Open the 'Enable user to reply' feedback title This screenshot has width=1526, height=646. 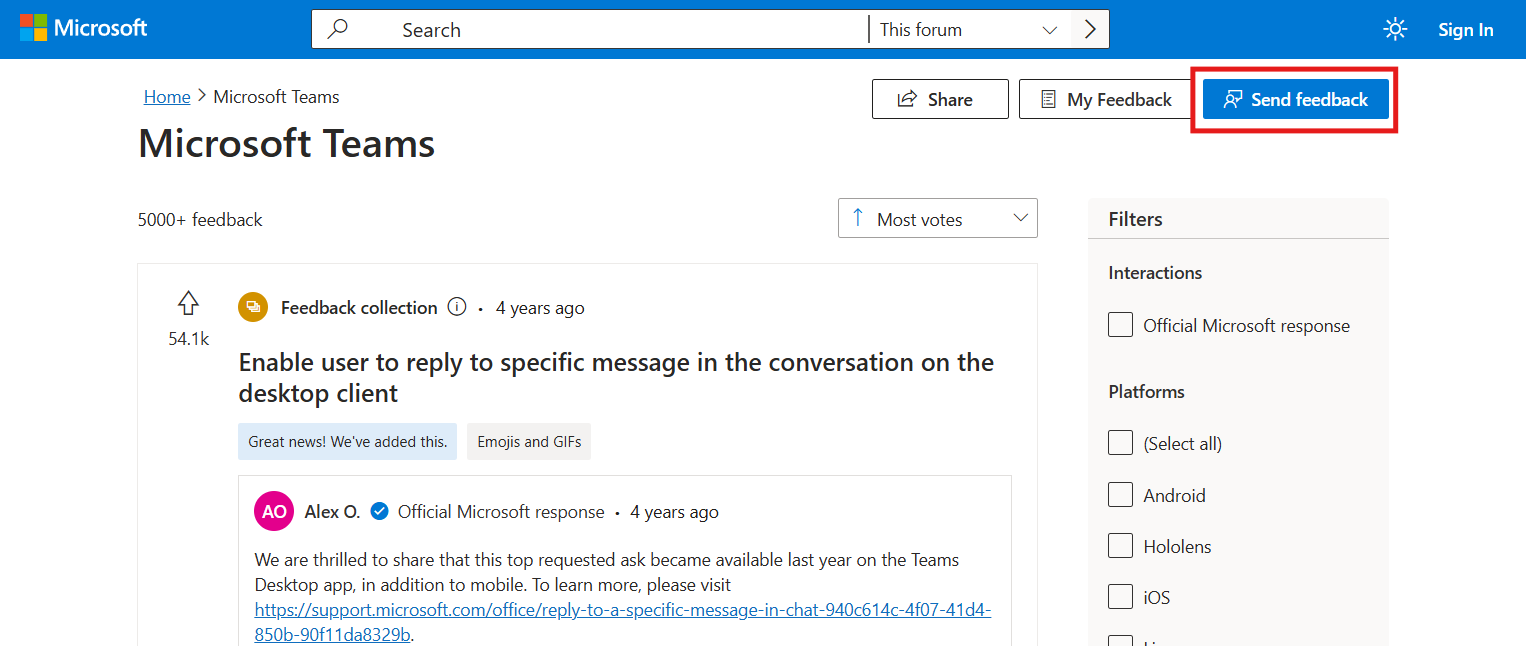click(616, 377)
